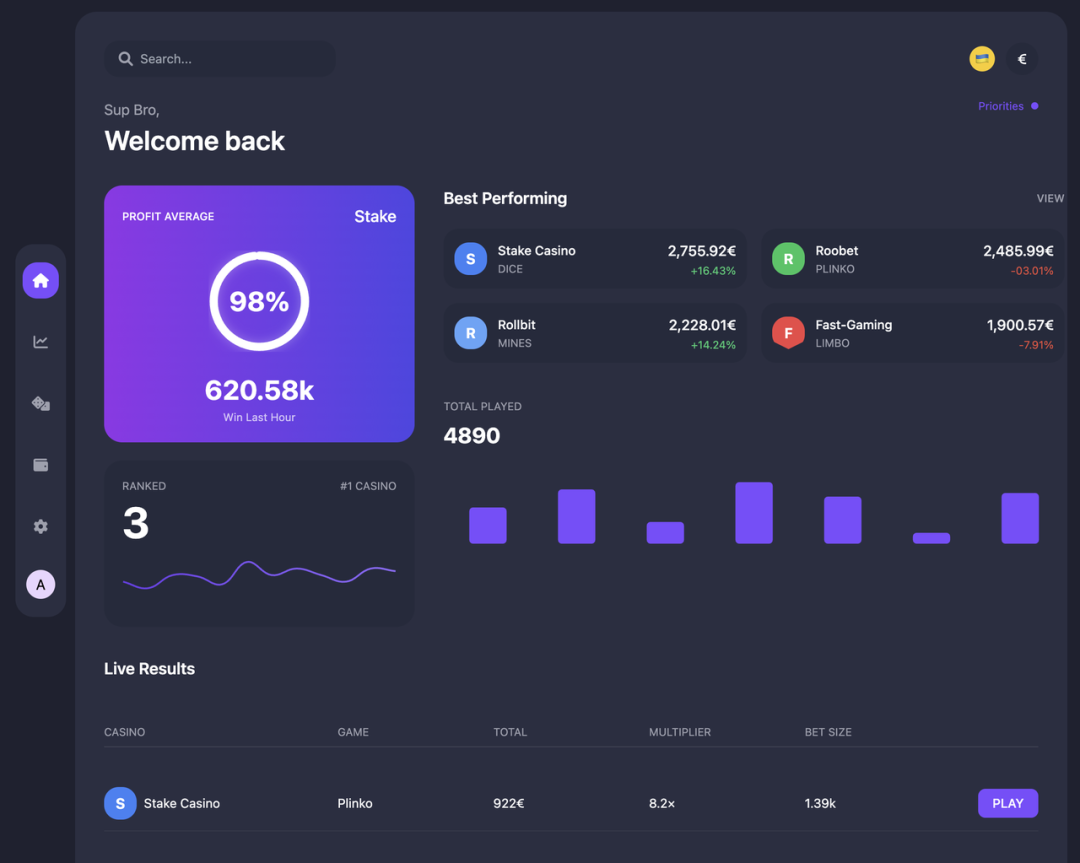This screenshot has height=863, width=1080.
Task: Play the Stake Casino Plinko game
Action: tap(1008, 803)
